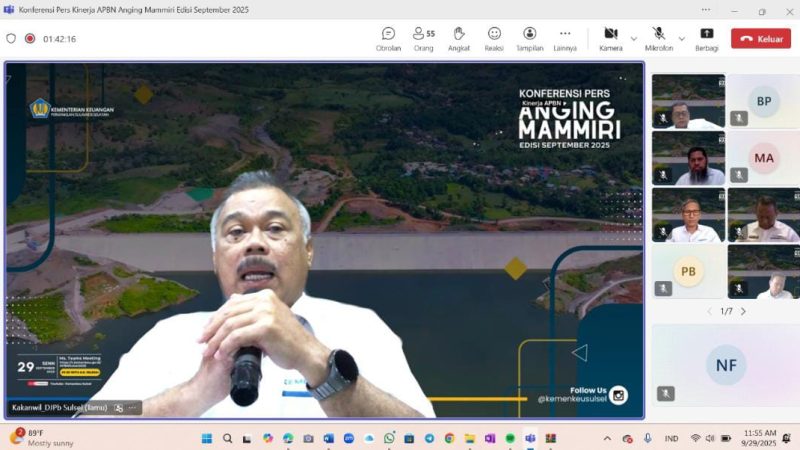Expand the Kamera options dropdown arrow
Screen dimensions: 800x450
[x=633, y=39]
